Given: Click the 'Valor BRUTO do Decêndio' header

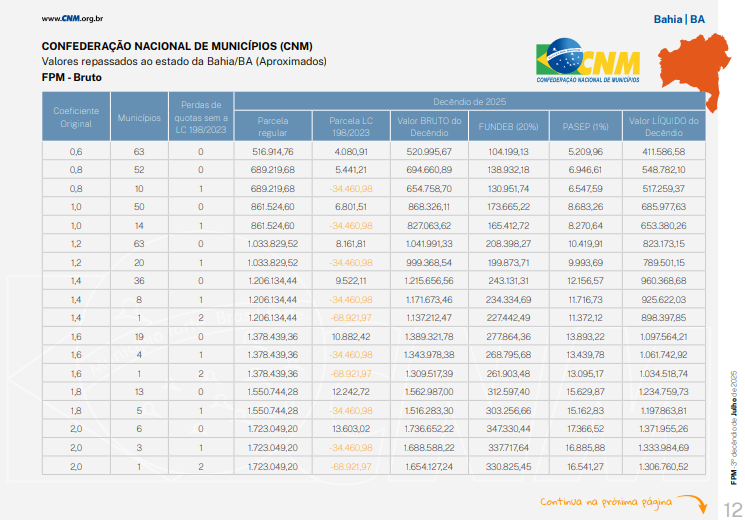Looking at the screenshot, I should click(430, 126).
